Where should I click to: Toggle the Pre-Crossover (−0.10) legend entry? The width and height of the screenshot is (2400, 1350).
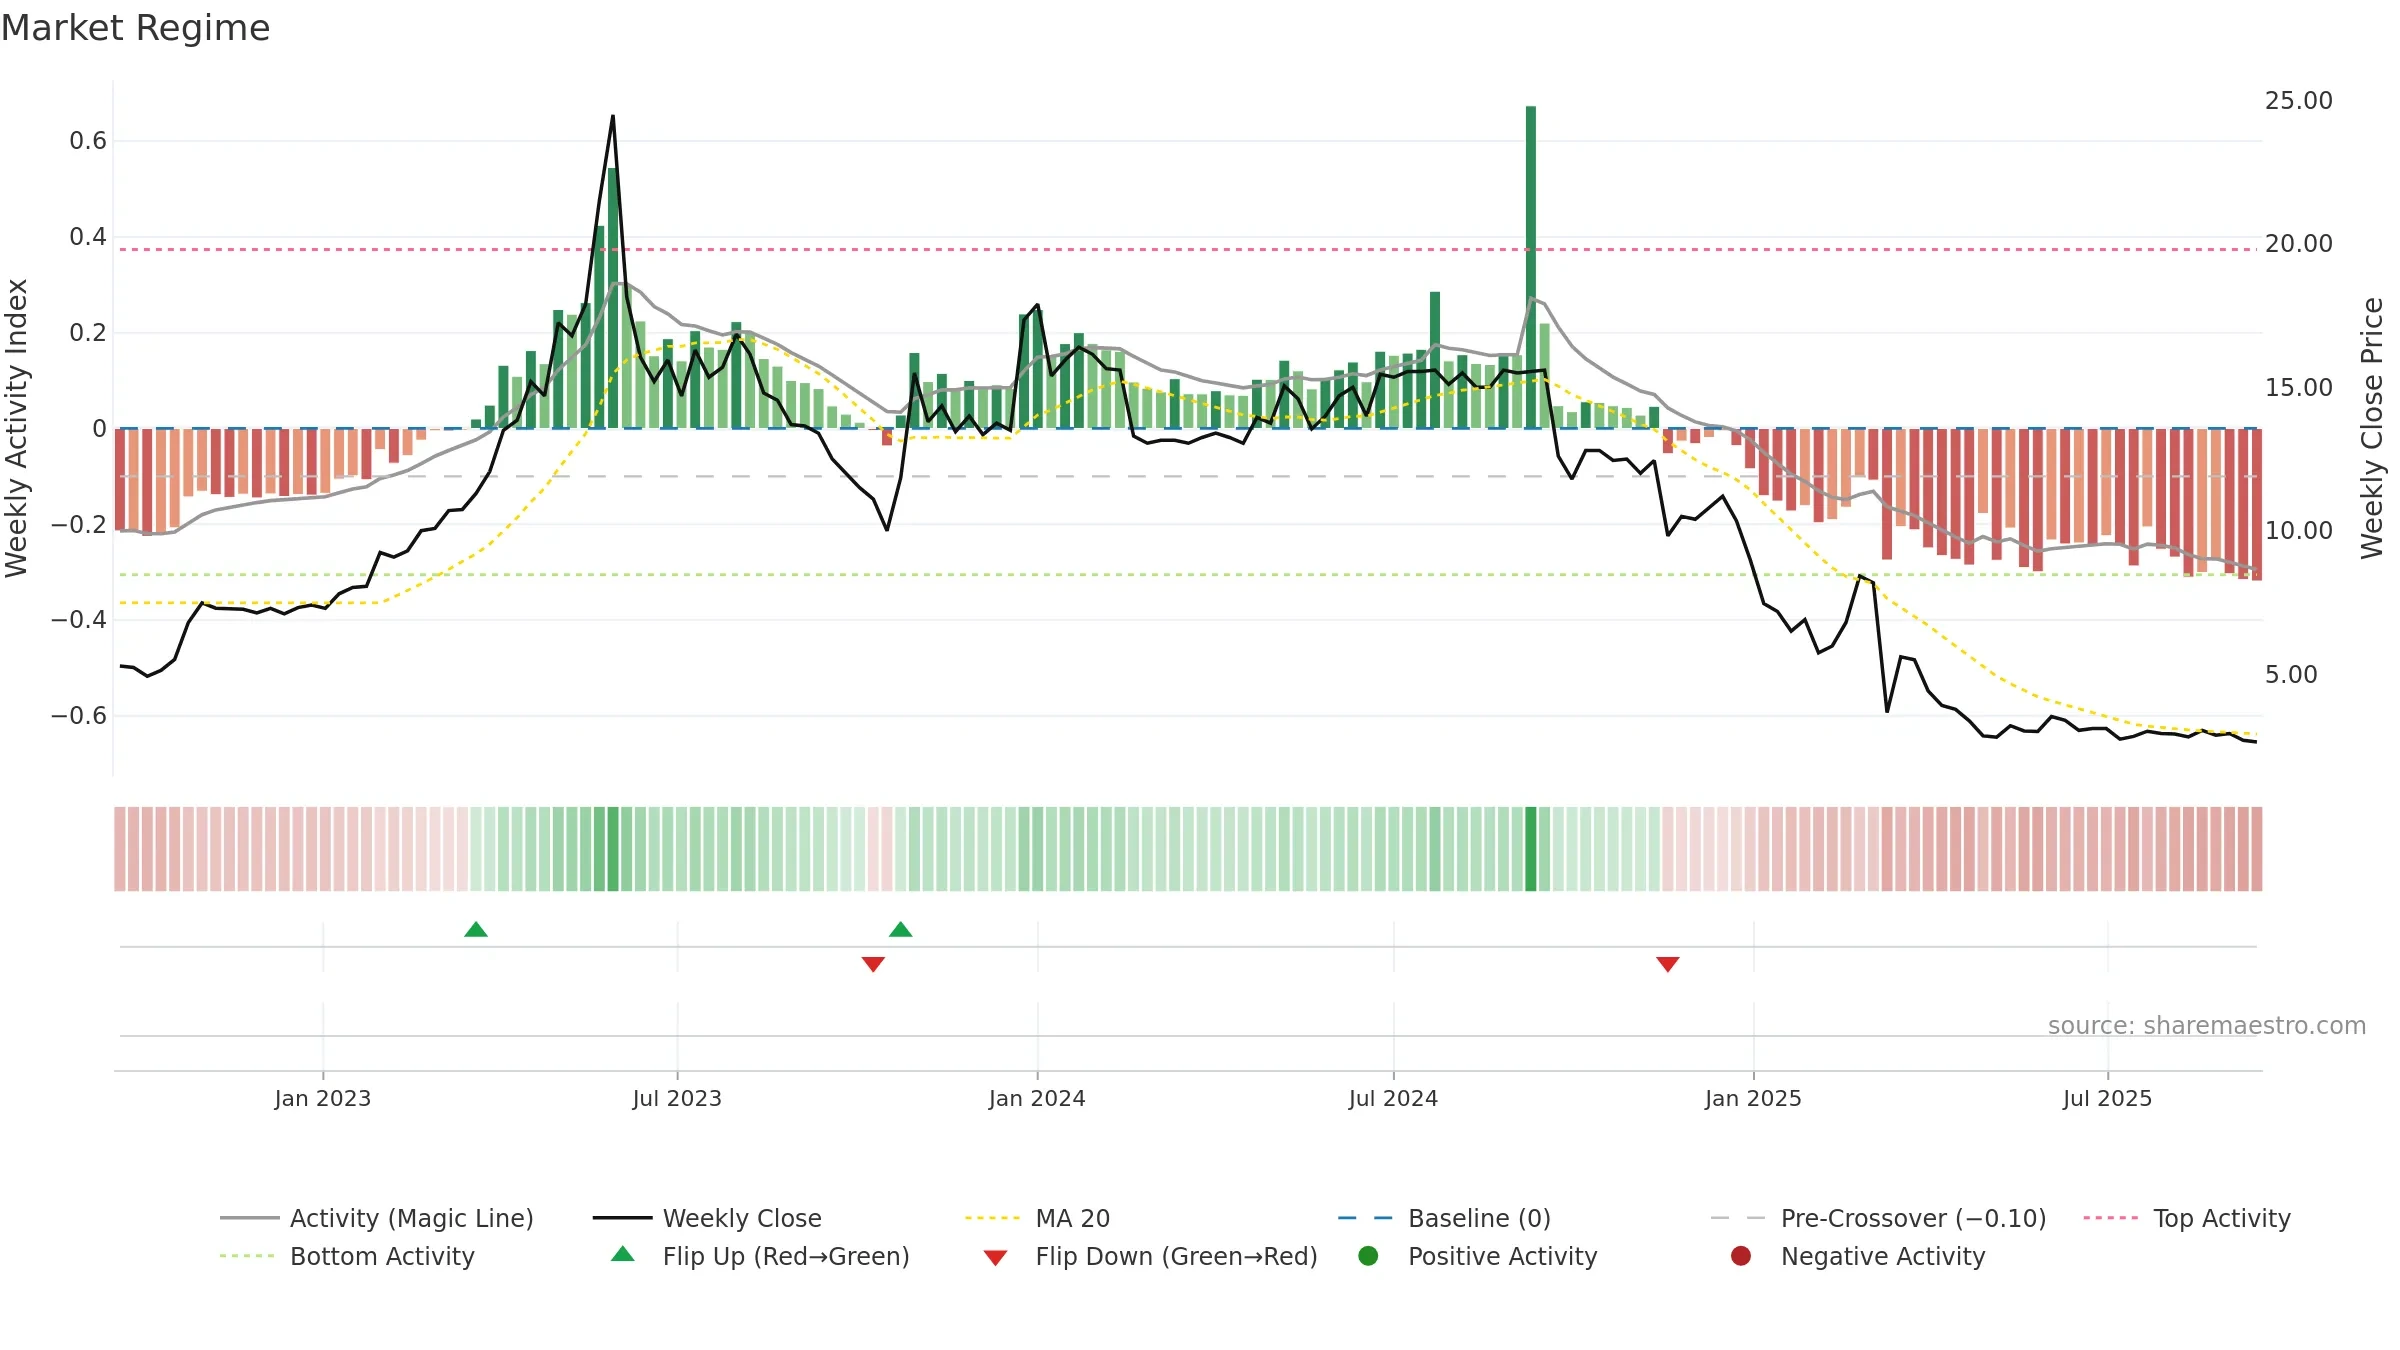(x=1878, y=1218)
